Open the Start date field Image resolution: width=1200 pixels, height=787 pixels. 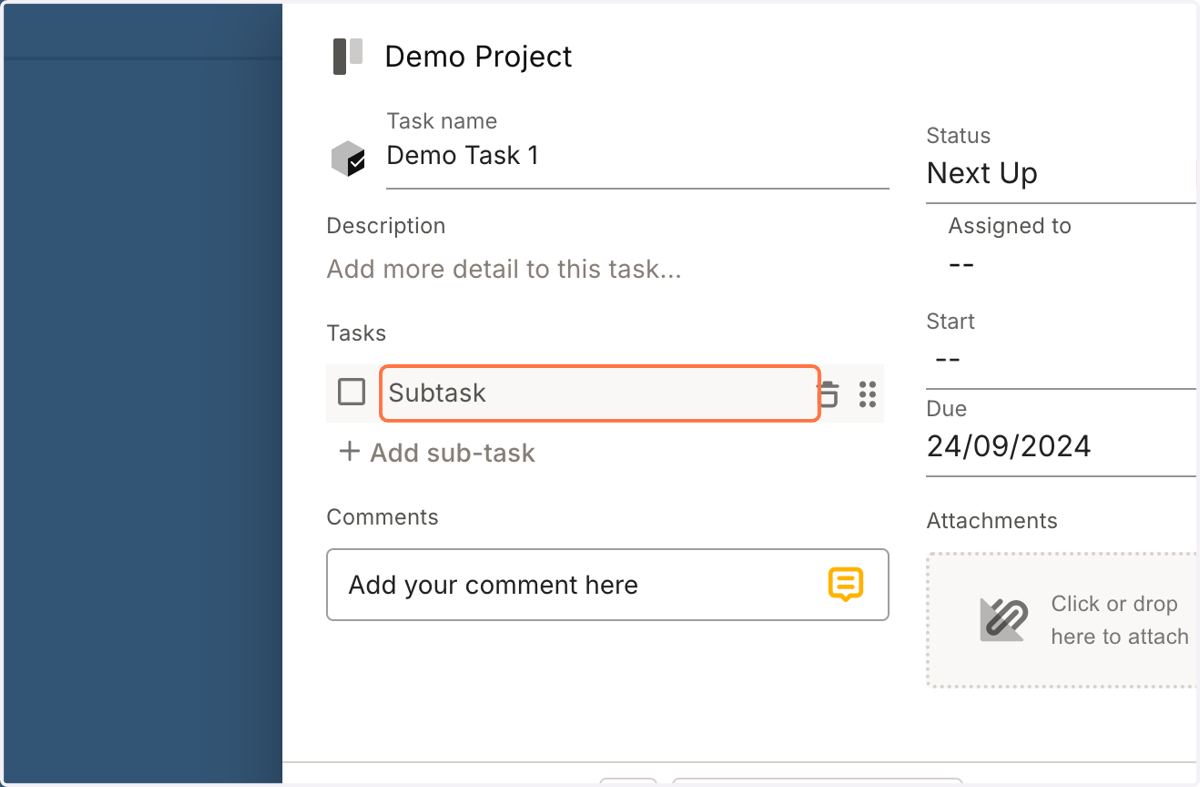(1061, 359)
